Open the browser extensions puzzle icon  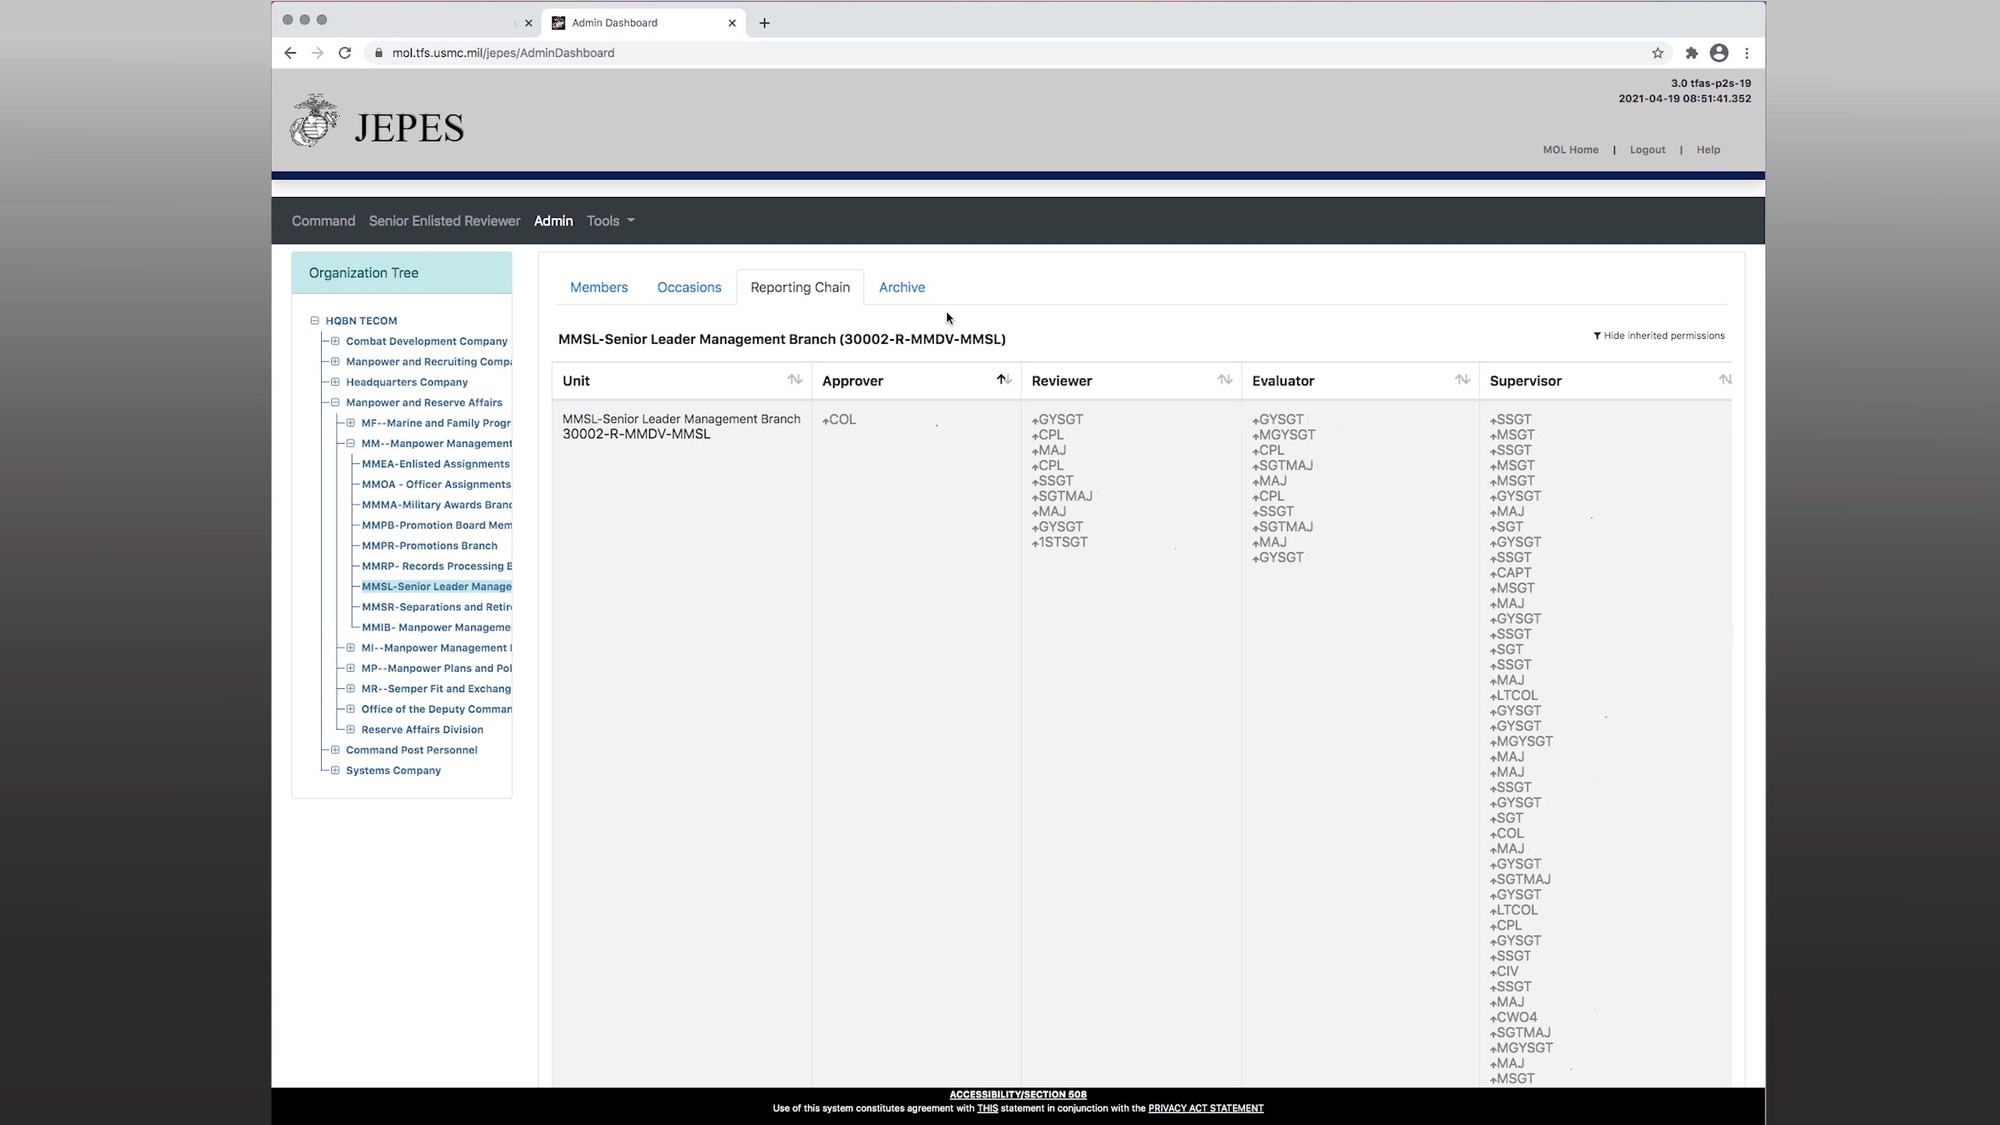(x=1691, y=53)
